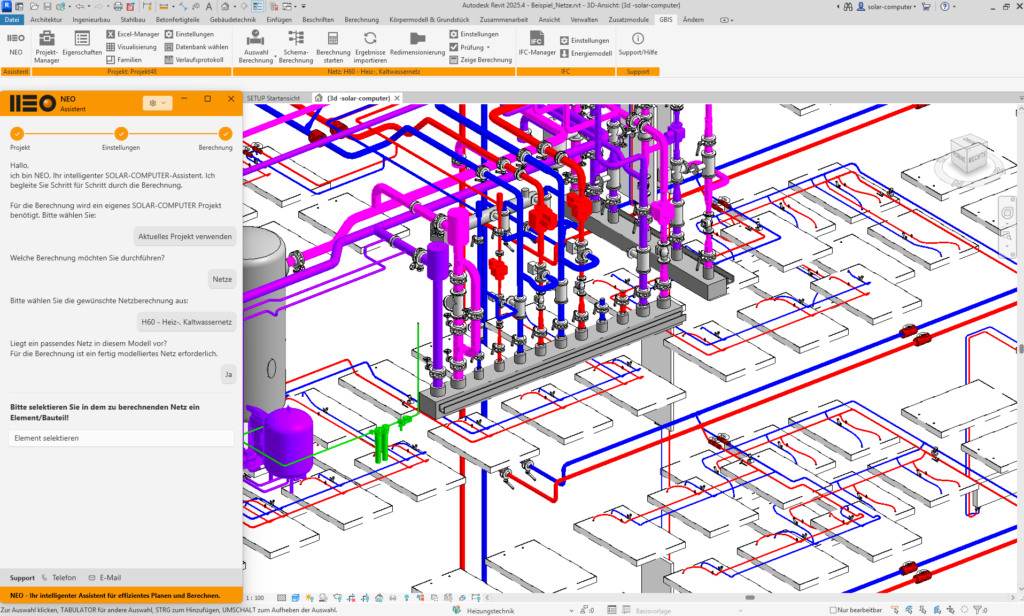Enable the Nur bearbeitbar checkbox
The image size is (1024, 616).
(x=833, y=610)
